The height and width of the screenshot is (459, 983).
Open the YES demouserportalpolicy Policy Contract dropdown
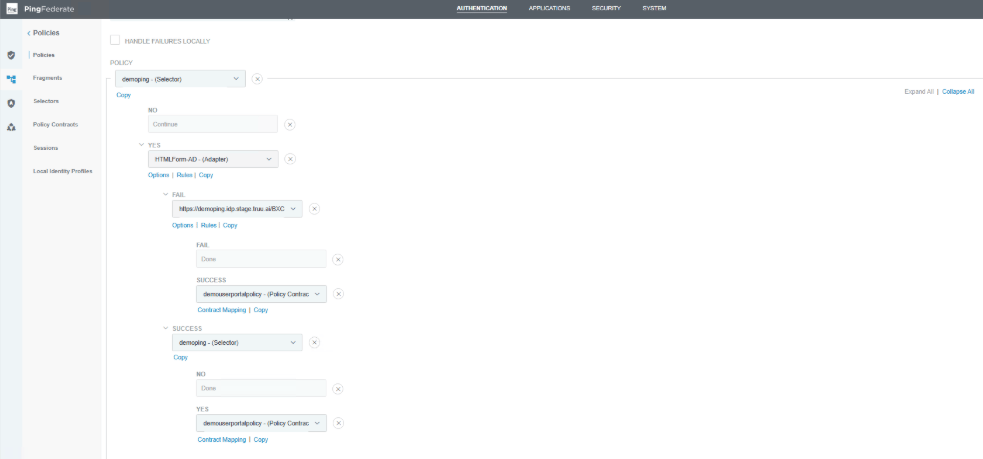pyautogui.click(x=261, y=423)
